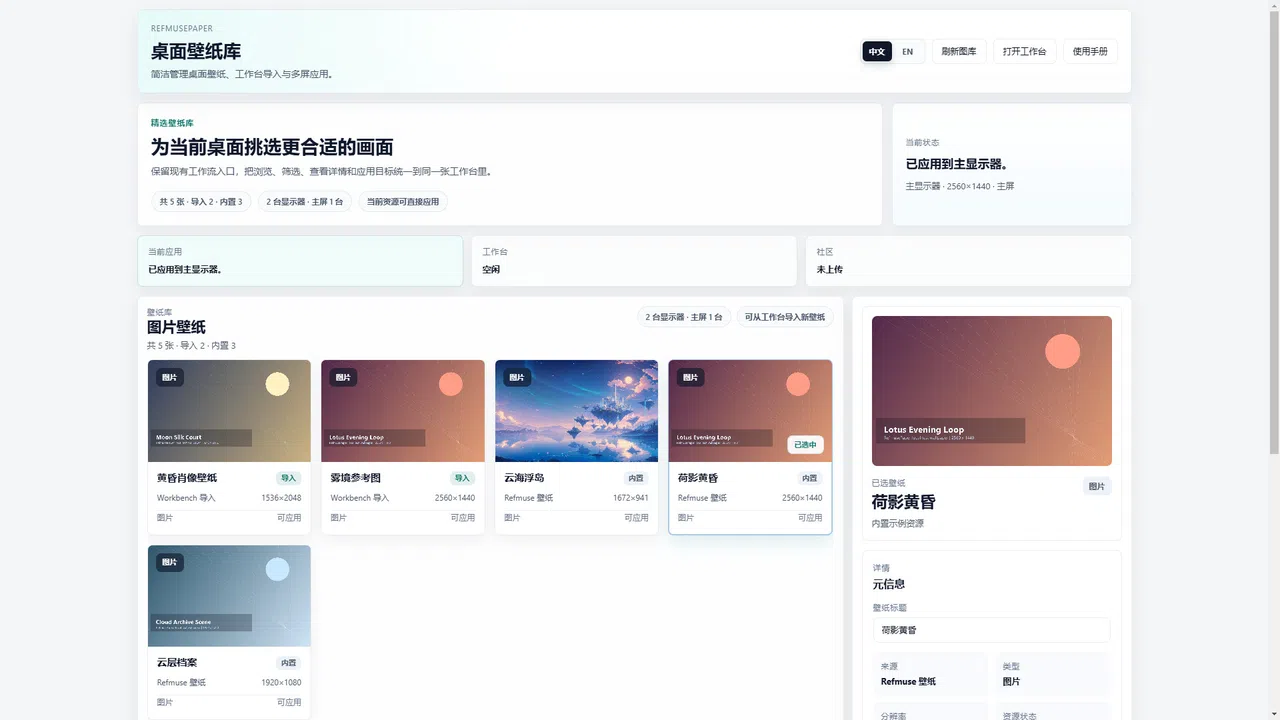This screenshot has width=1280, height=720.
Task: Switch language to EN
Action: 907,51
